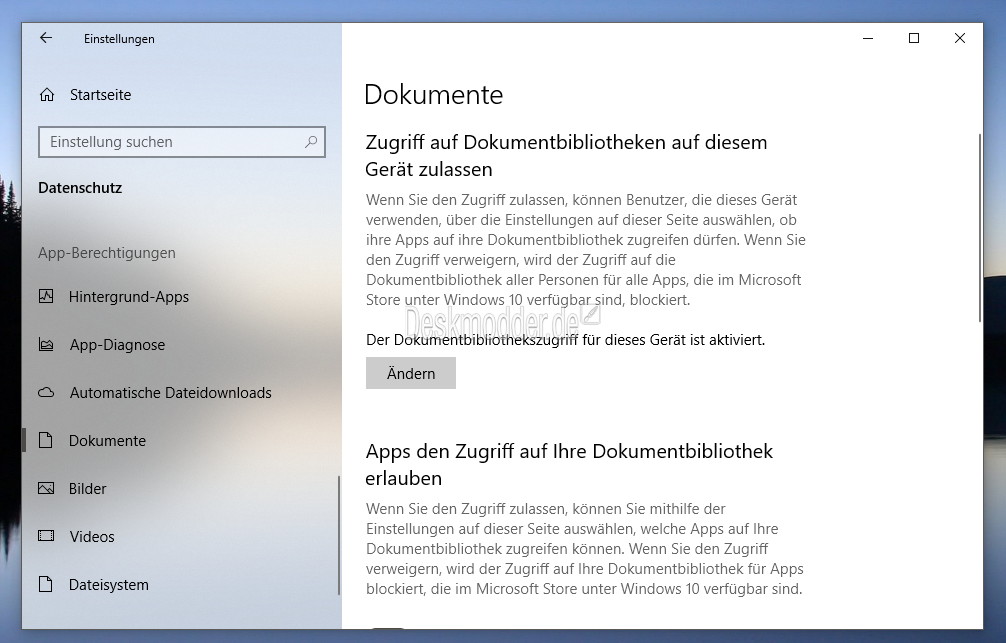Click the Datenschutz heading

click(x=80, y=188)
